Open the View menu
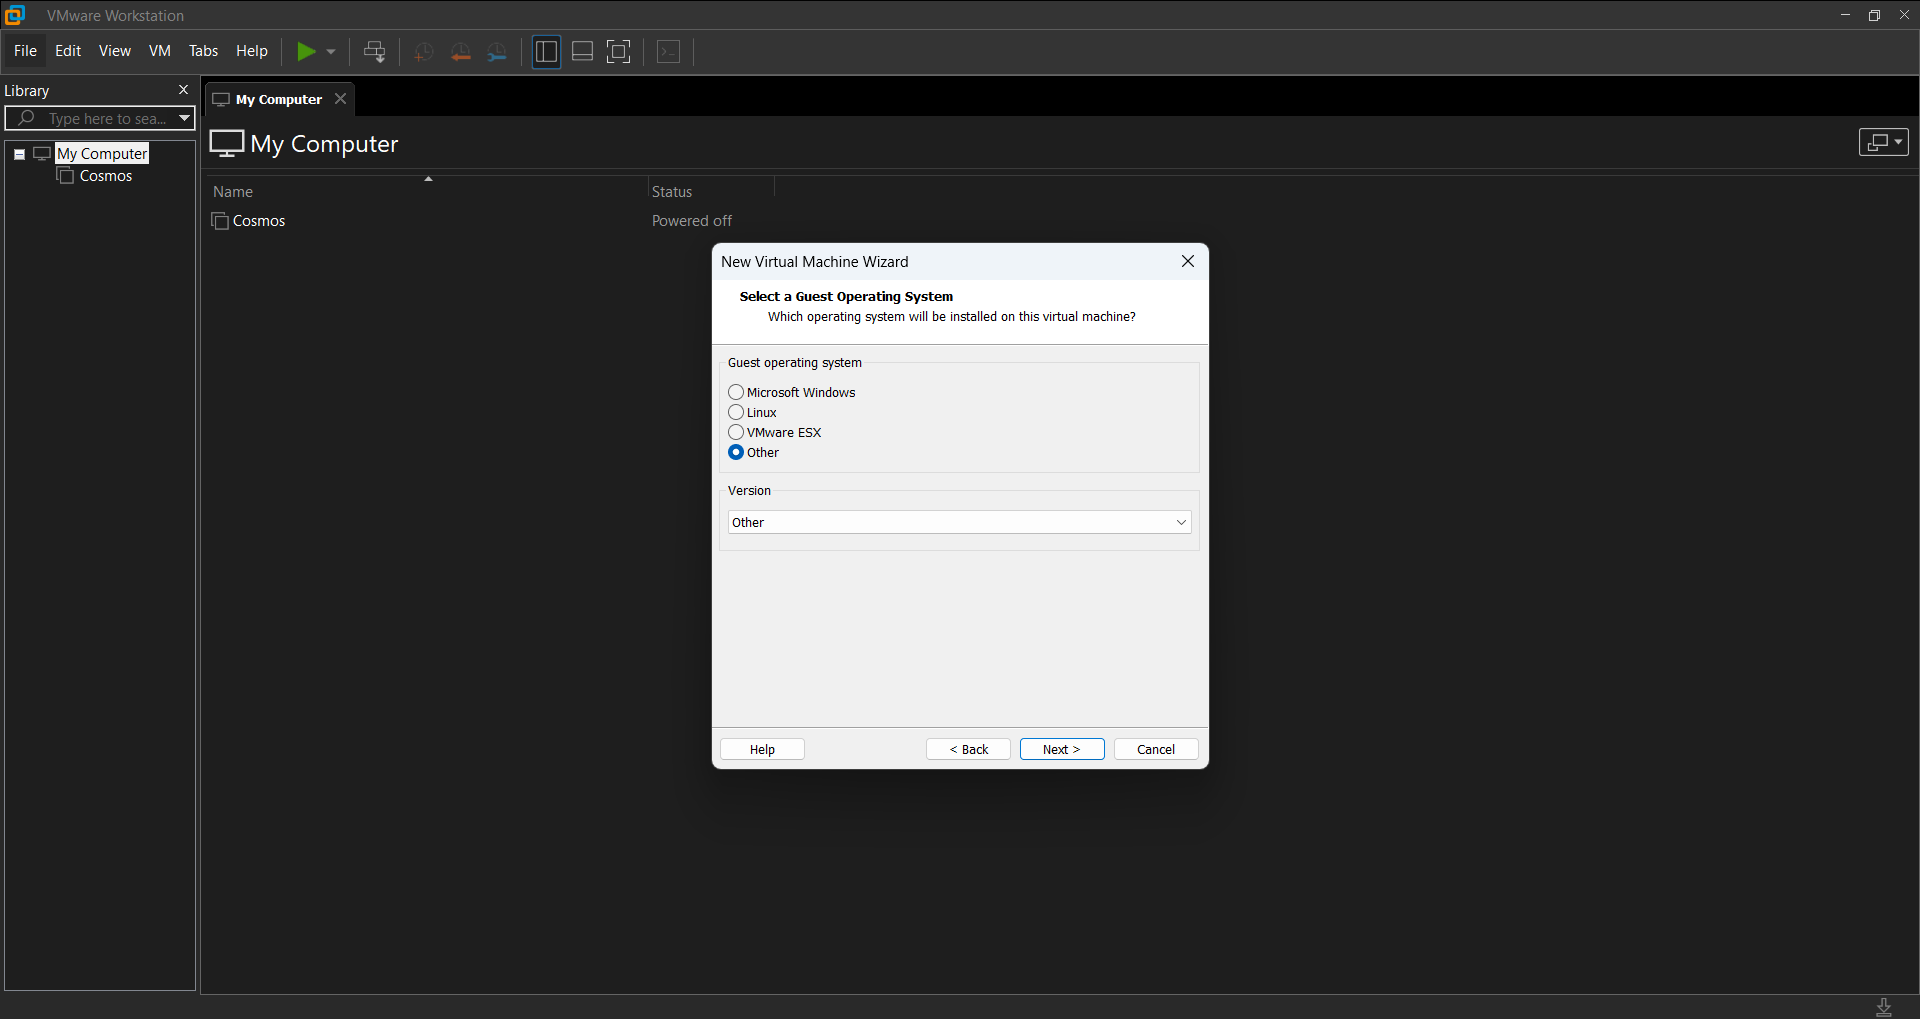This screenshot has height=1019, width=1920. tap(114, 51)
